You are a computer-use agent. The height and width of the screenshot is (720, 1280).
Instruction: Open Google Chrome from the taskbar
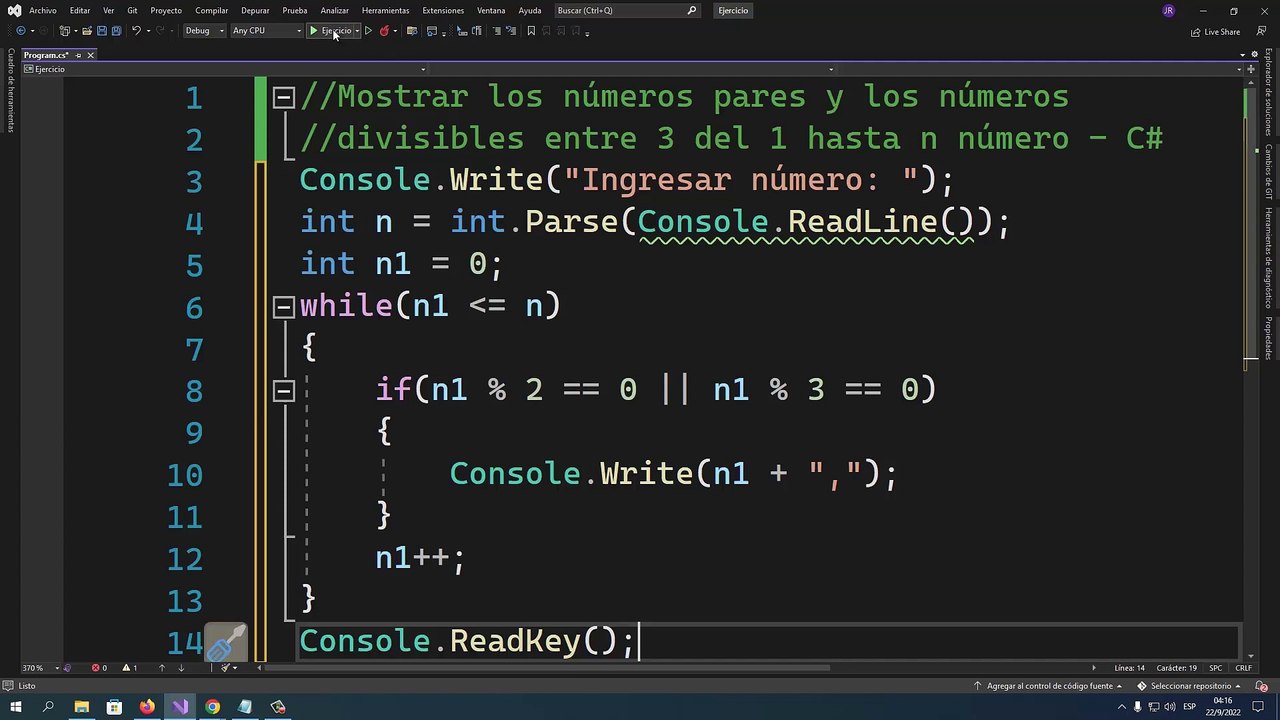point(212,707)
